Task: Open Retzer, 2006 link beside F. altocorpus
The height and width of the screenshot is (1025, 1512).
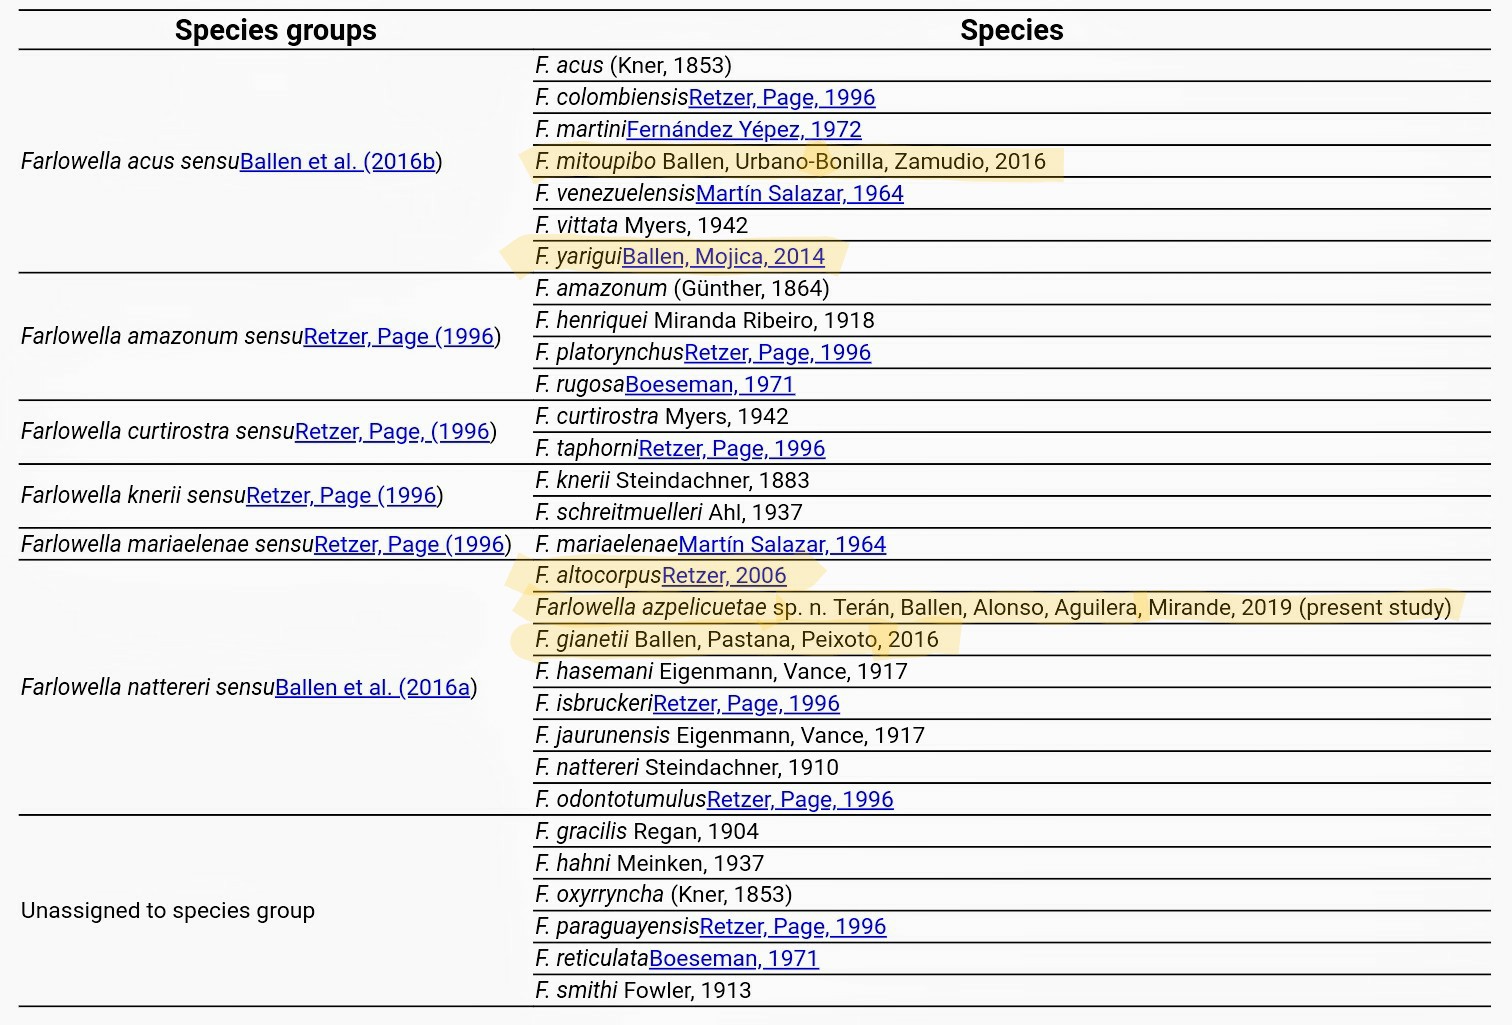Action: 724,575
